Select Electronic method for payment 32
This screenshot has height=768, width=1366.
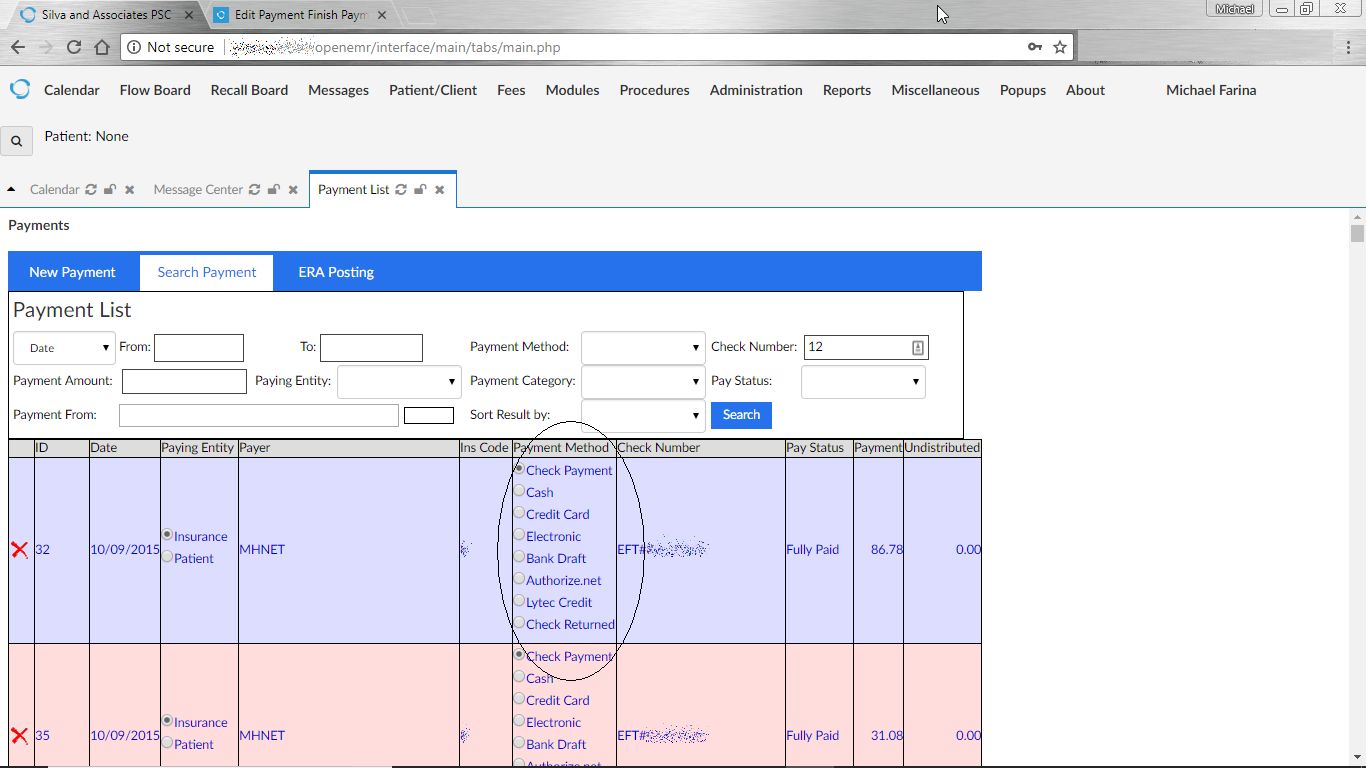coord(519,534)
